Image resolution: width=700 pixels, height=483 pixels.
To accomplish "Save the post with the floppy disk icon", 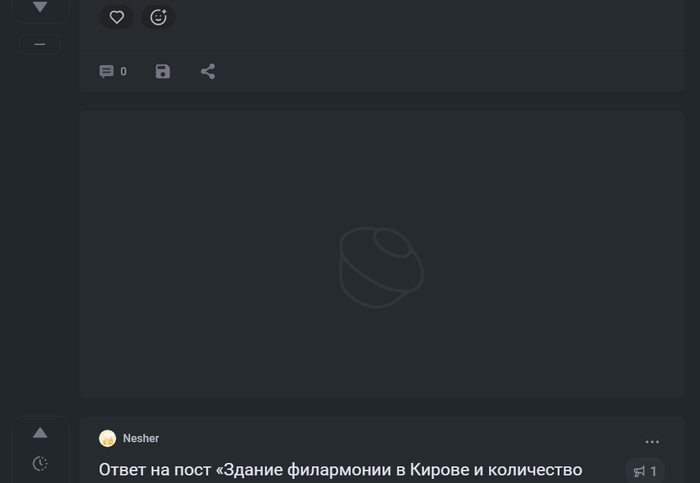I will [x=163, y=72].
